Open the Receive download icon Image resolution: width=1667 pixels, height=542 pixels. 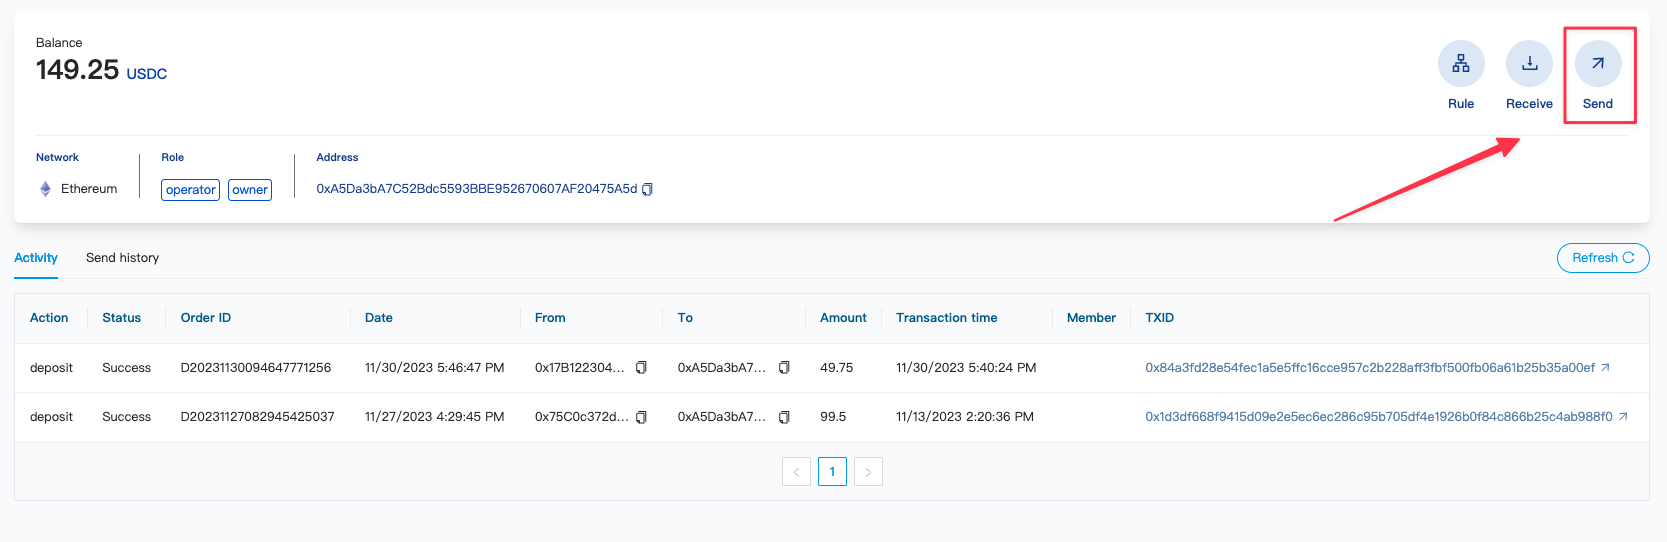point(1529,64)
